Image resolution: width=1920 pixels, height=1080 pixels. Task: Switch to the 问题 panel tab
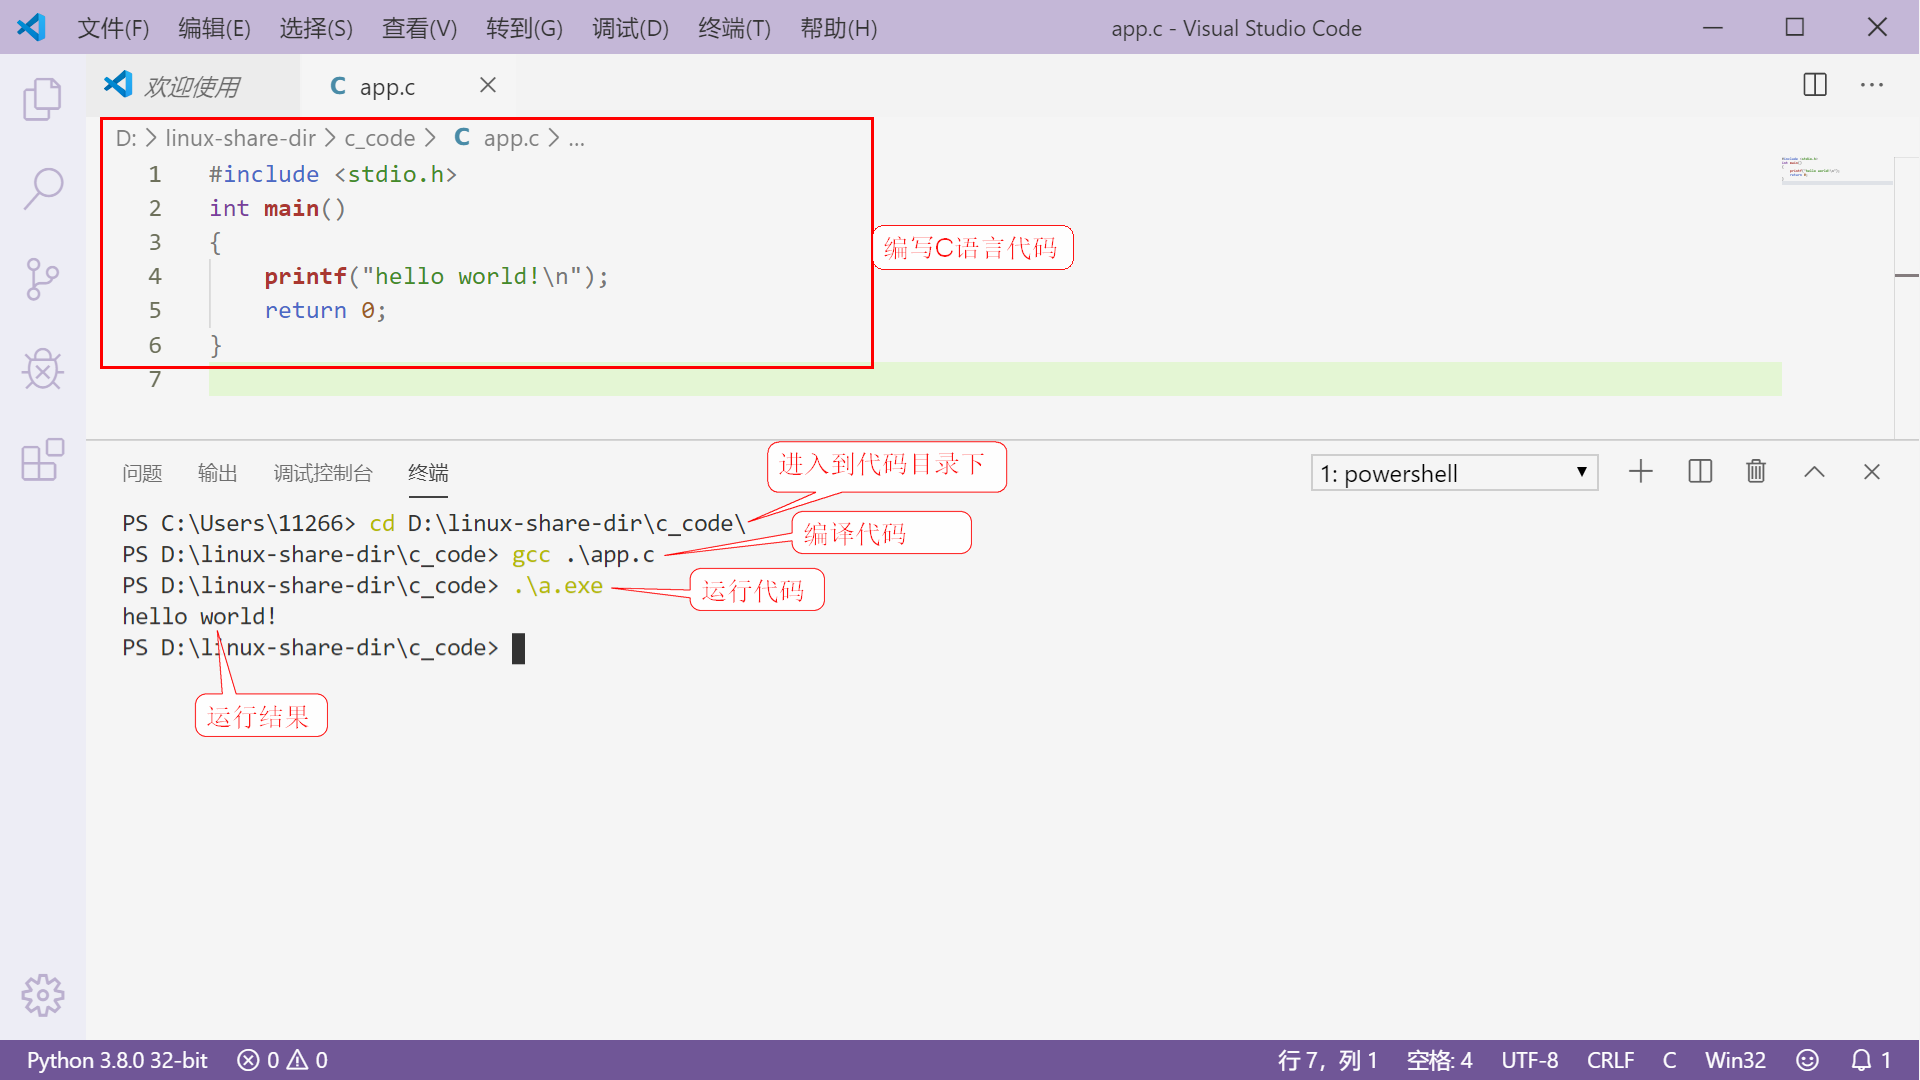tap(142, 473)
